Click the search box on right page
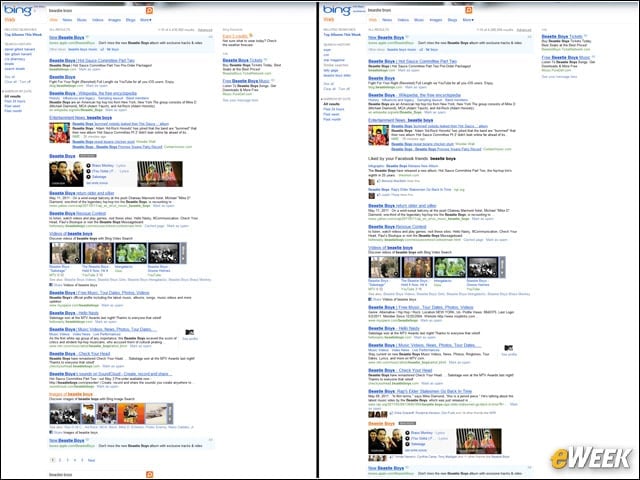This screenshot has width=640, height=480. (x=416, y=10)
